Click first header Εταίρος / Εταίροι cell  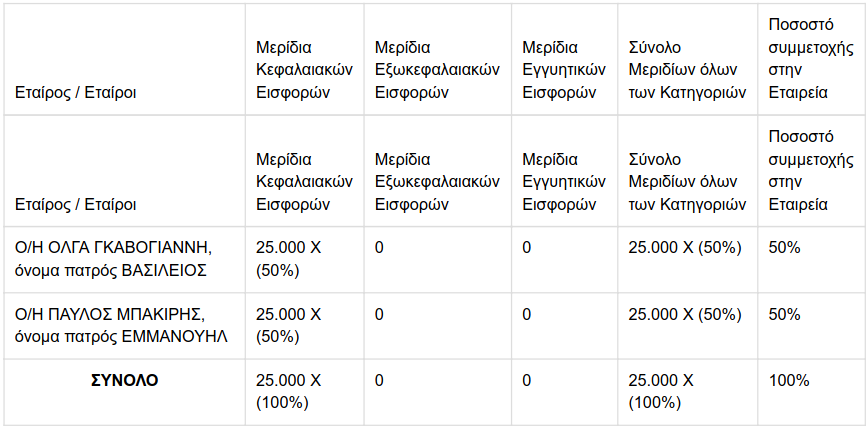pyautogui.click(x=125, y=60)
